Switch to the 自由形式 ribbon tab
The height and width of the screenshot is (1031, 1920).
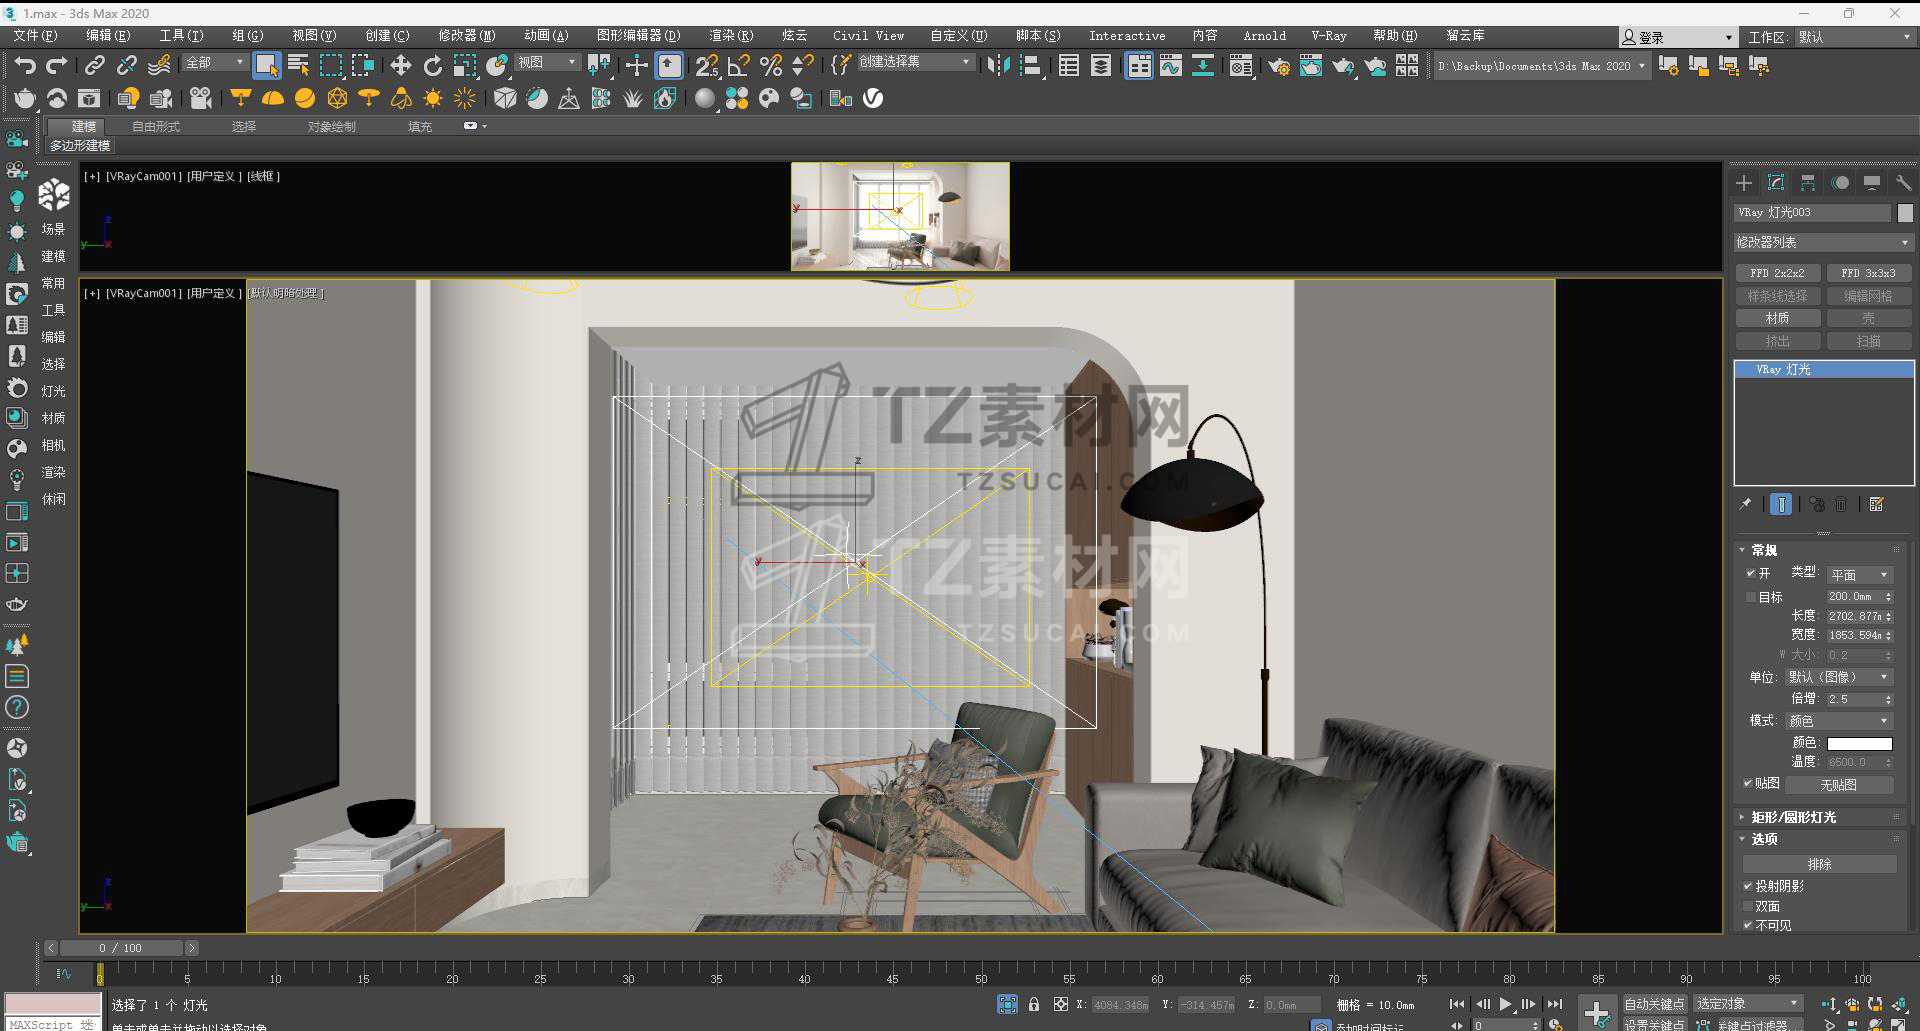click(x=156, y=127)
